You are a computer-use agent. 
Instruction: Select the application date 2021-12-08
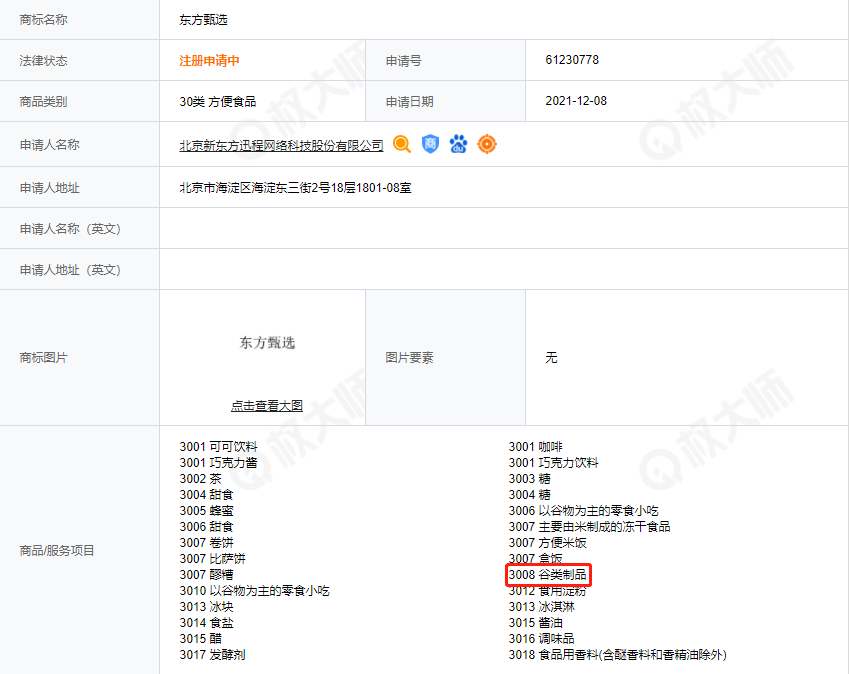(x=576, y=101)
